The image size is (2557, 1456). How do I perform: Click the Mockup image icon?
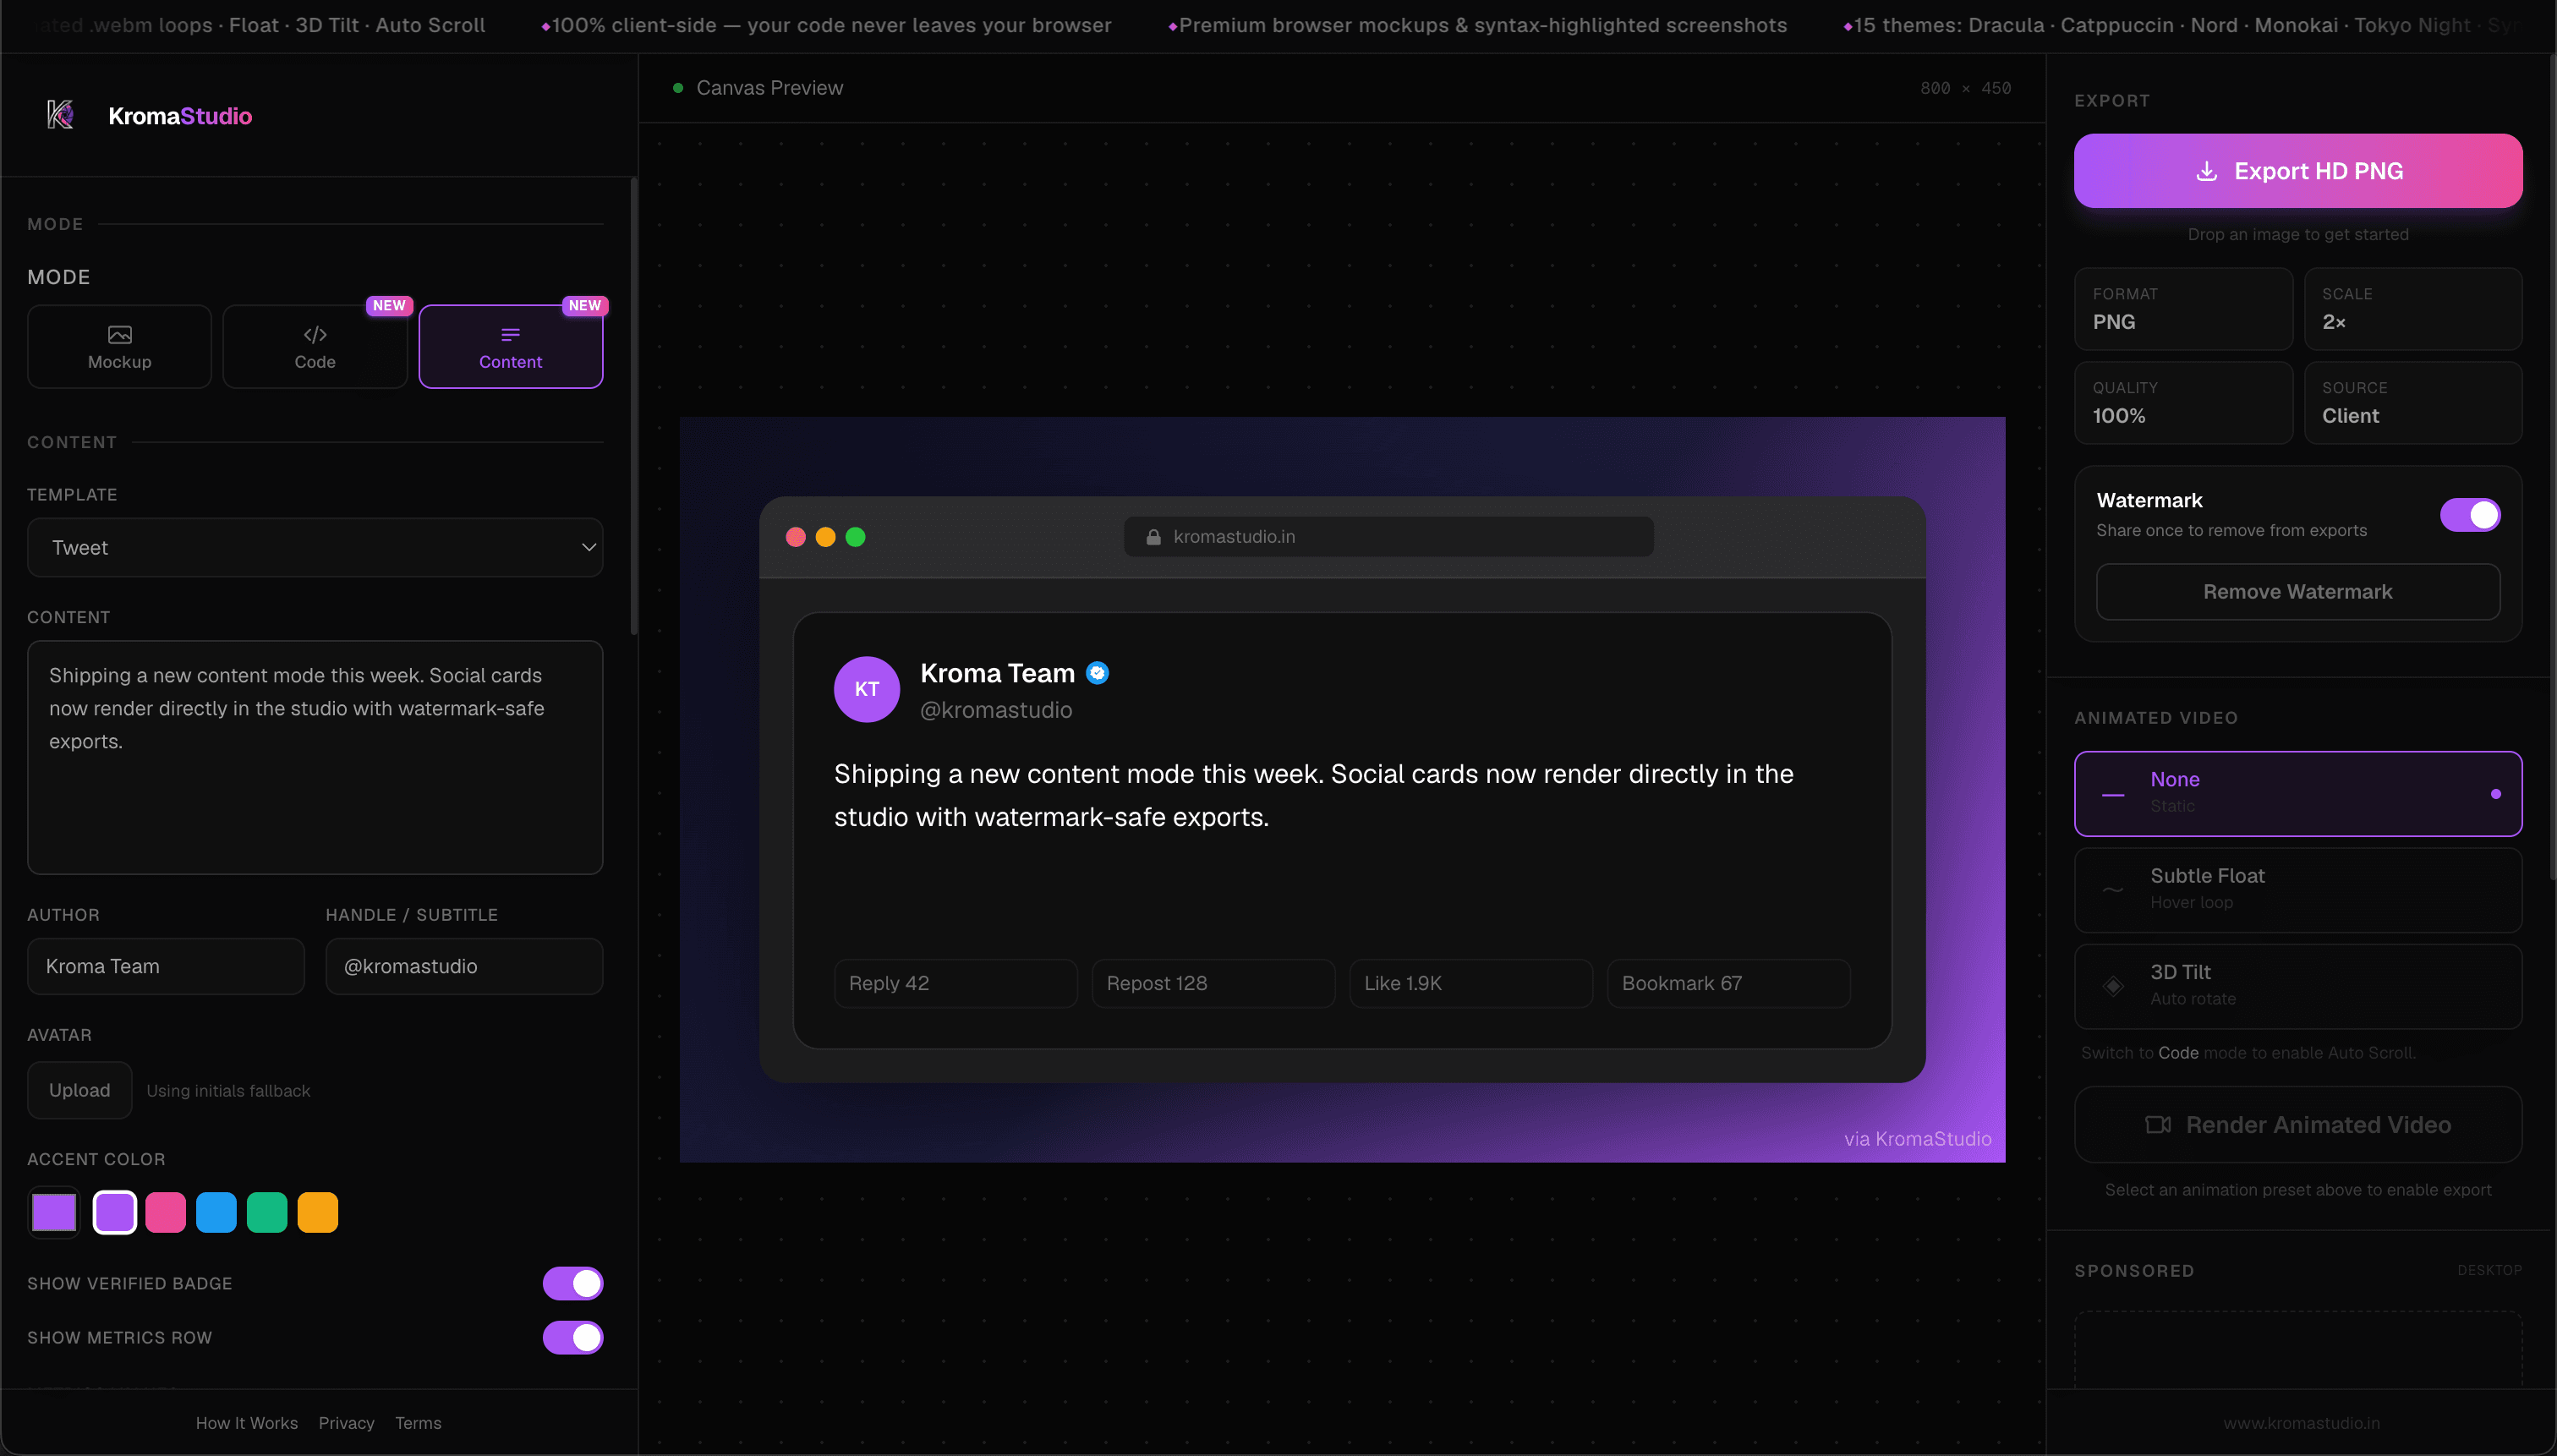[x=120, y=335]
